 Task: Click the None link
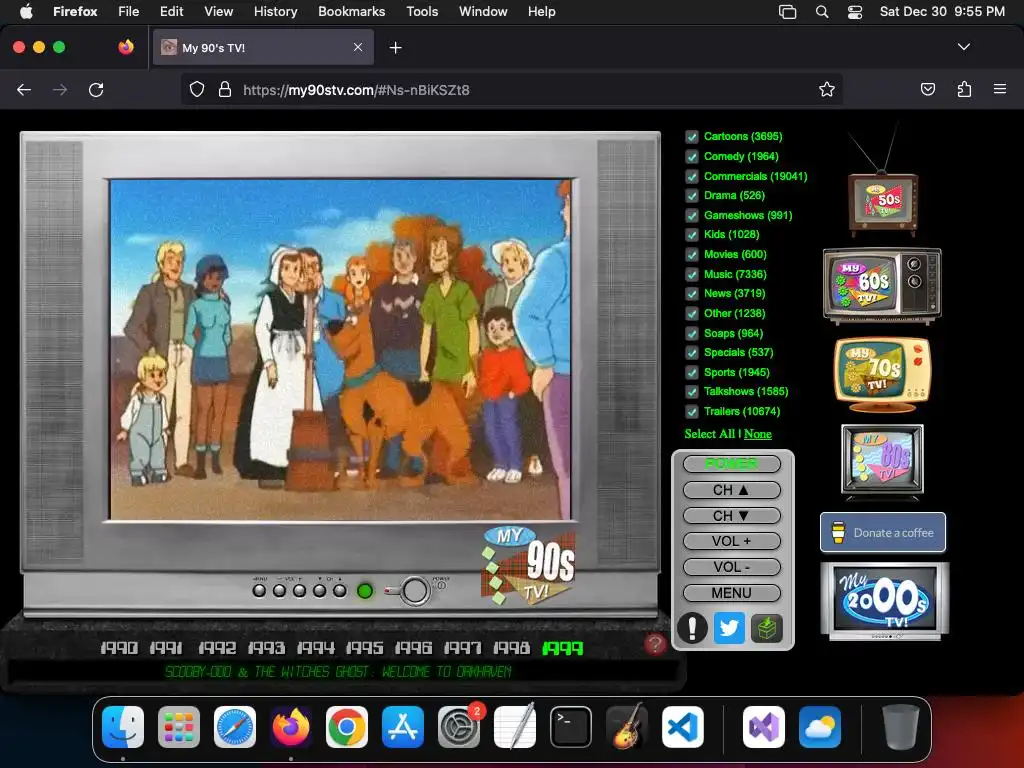pyautogui.click(x=758, y=434)
